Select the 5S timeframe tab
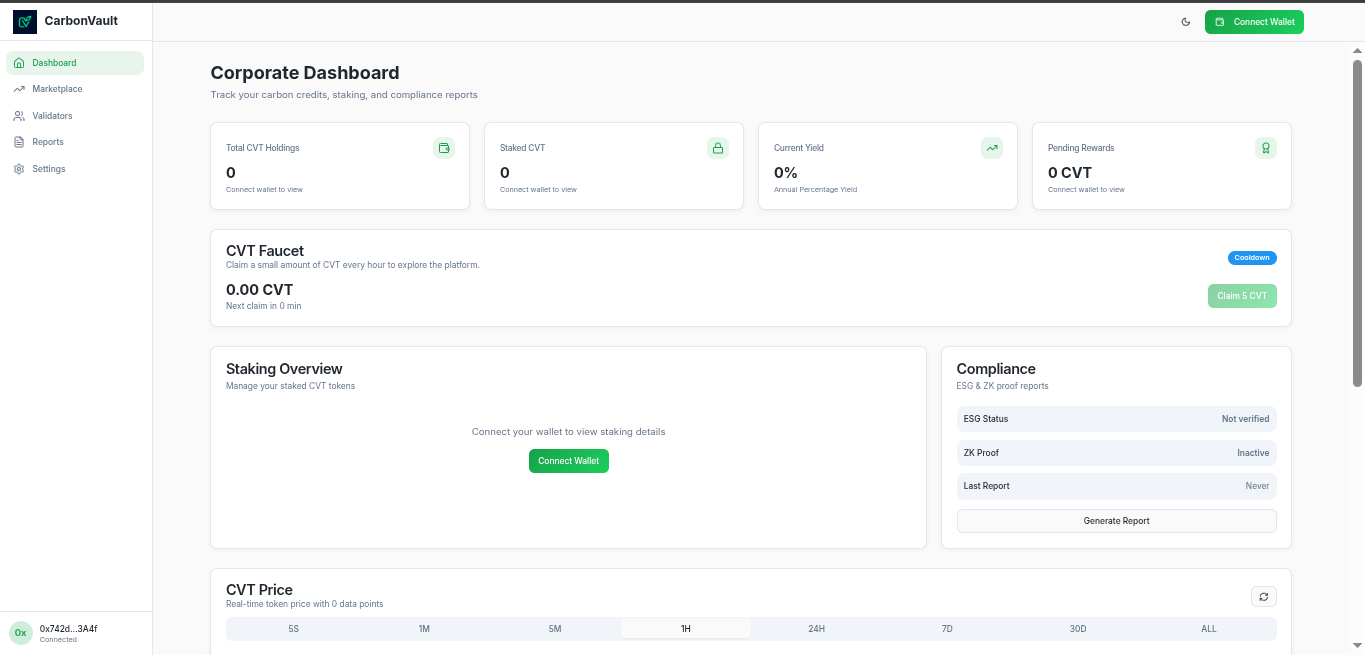1365x655 pixels. click(293, 629)
